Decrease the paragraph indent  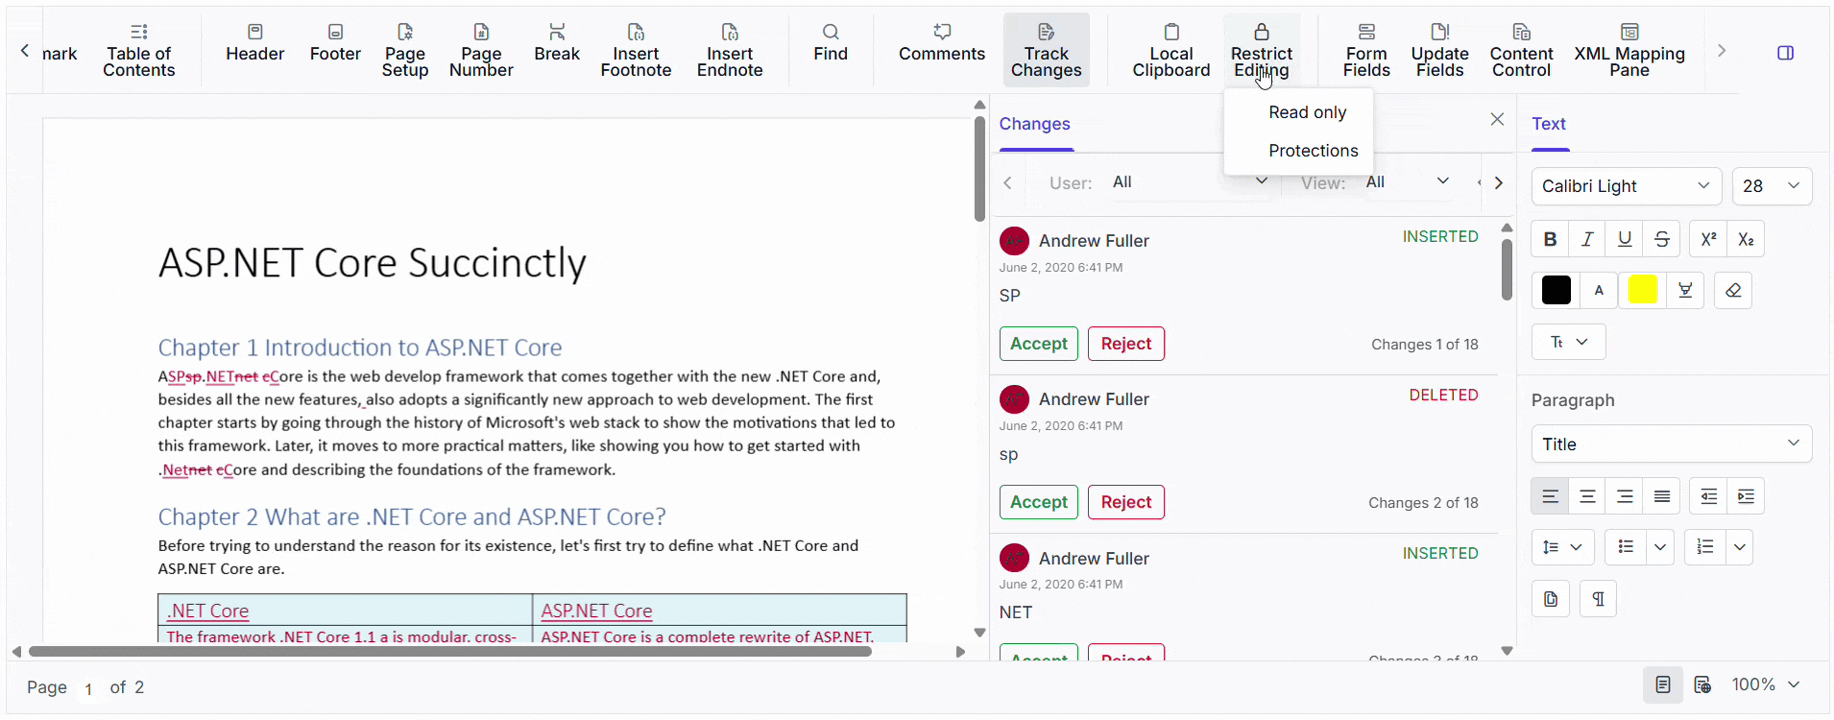click(x=1709, y=496)
